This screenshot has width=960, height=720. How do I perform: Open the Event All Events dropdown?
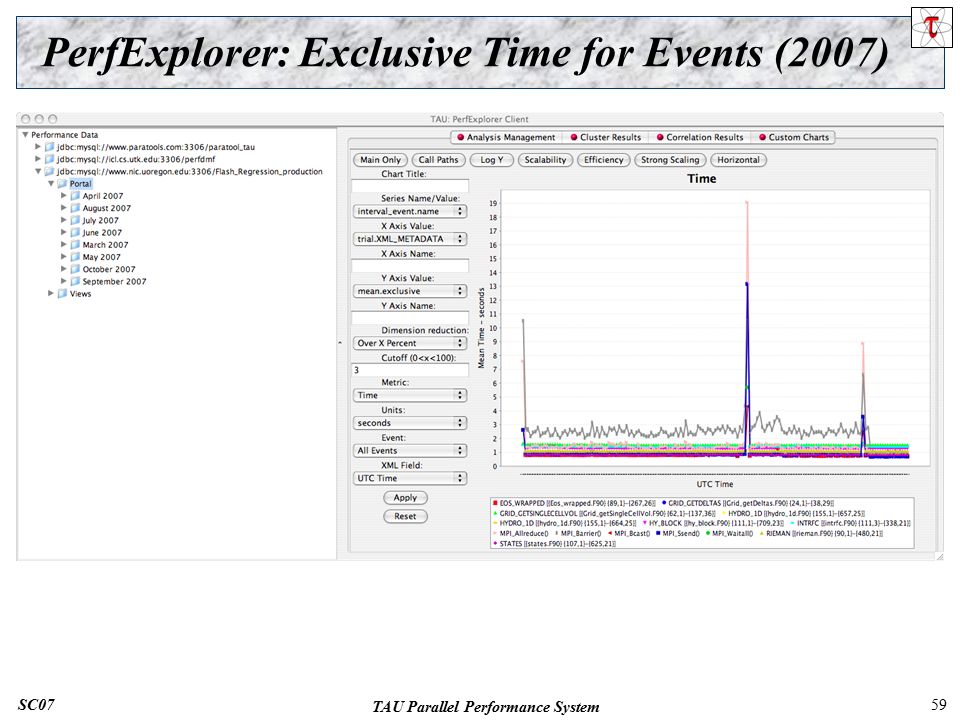pos(410,451)
